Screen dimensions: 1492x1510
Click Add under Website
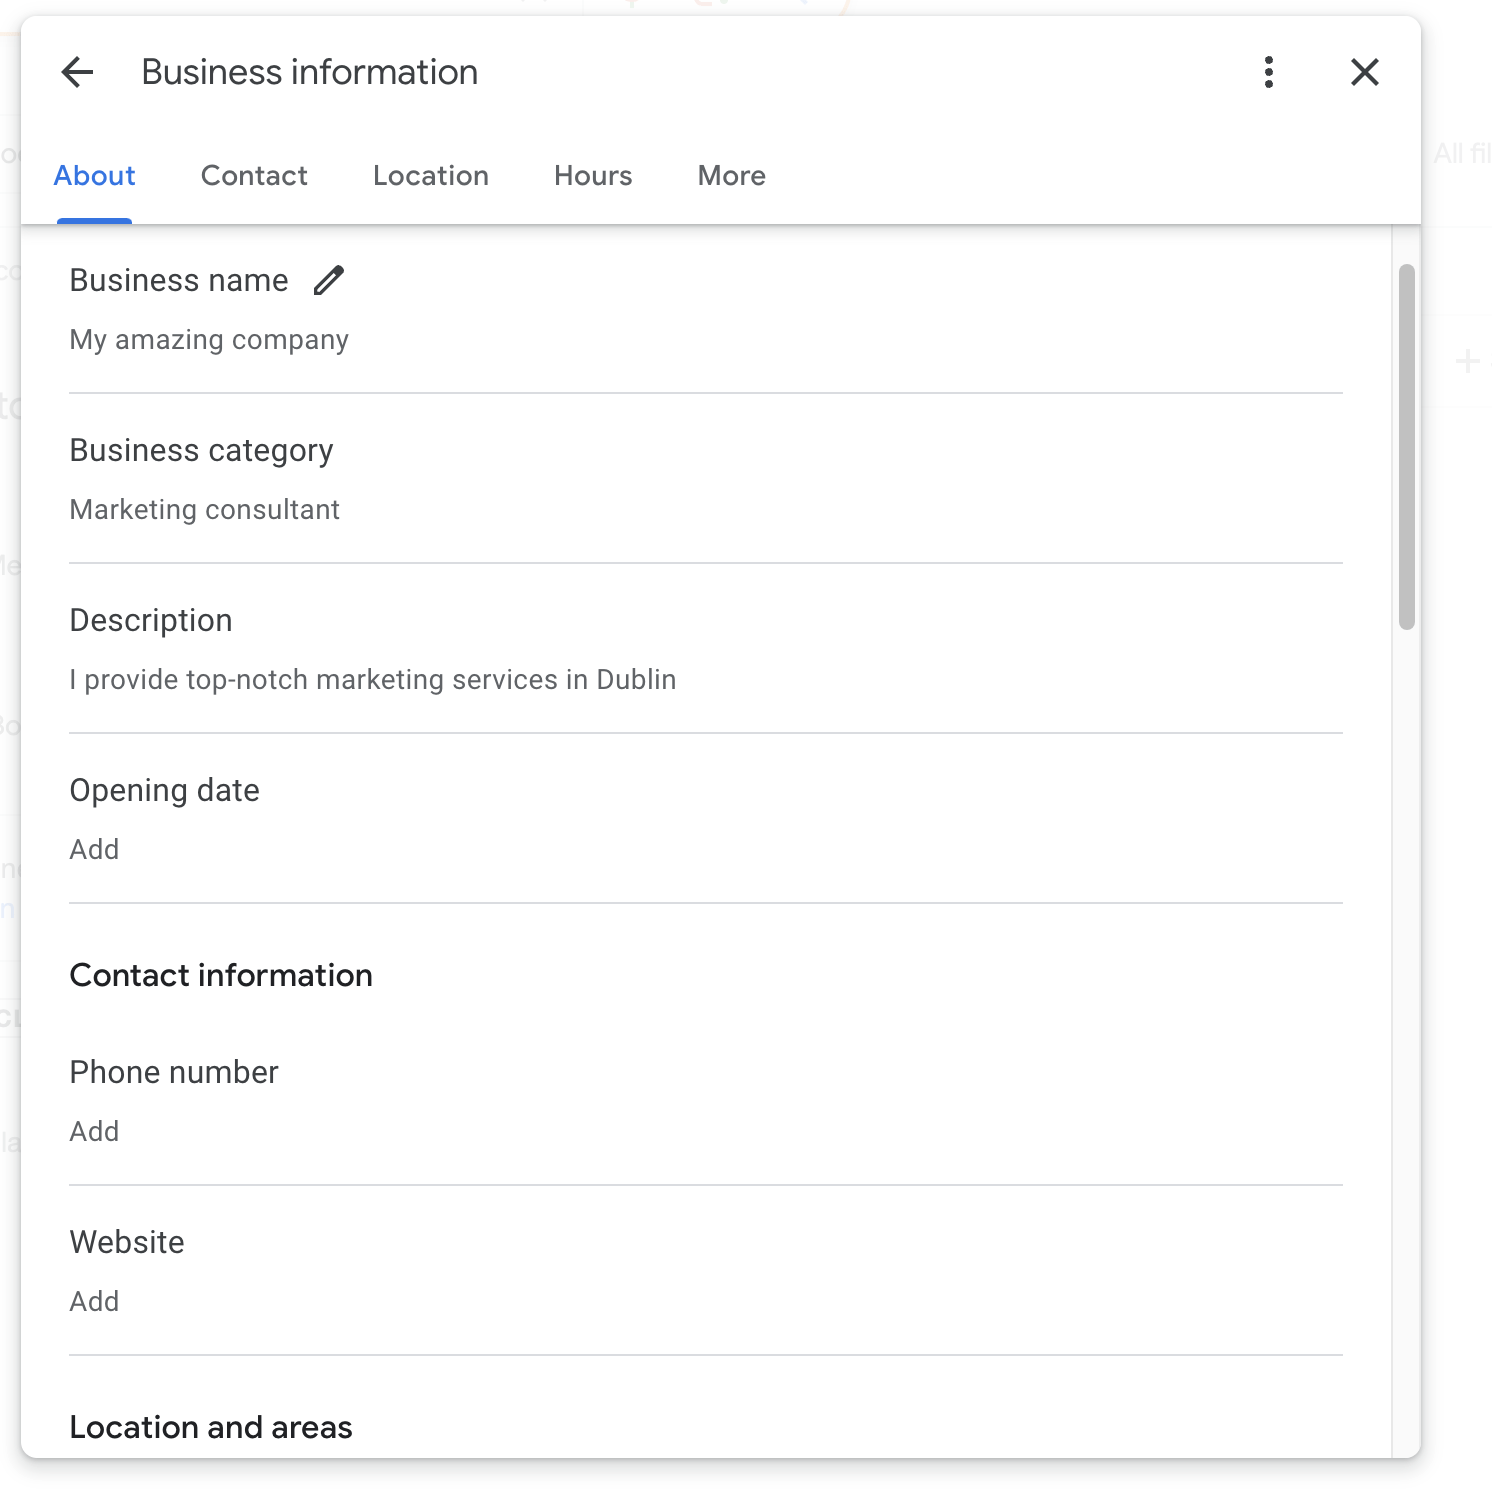94,1301
